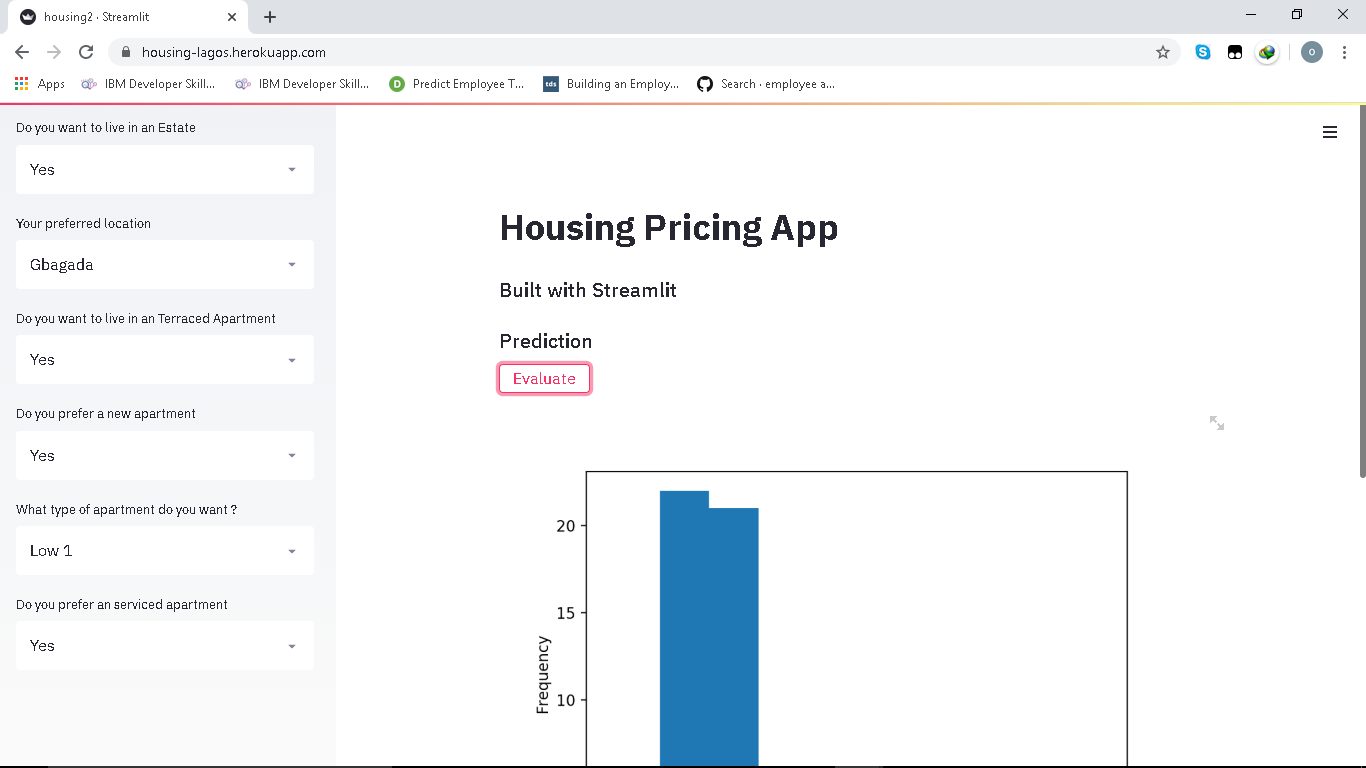Restore down the Chrome window
Image resolution: width=1366 pixels, height=768 pixels.
(1297, 14)
